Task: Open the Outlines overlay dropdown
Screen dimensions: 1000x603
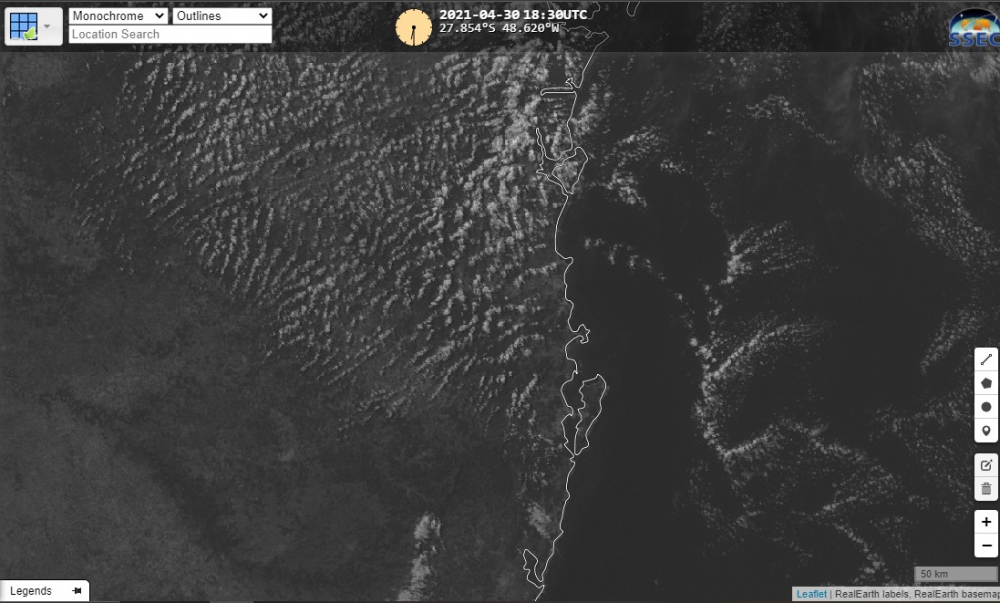Action: pos(221,16)
